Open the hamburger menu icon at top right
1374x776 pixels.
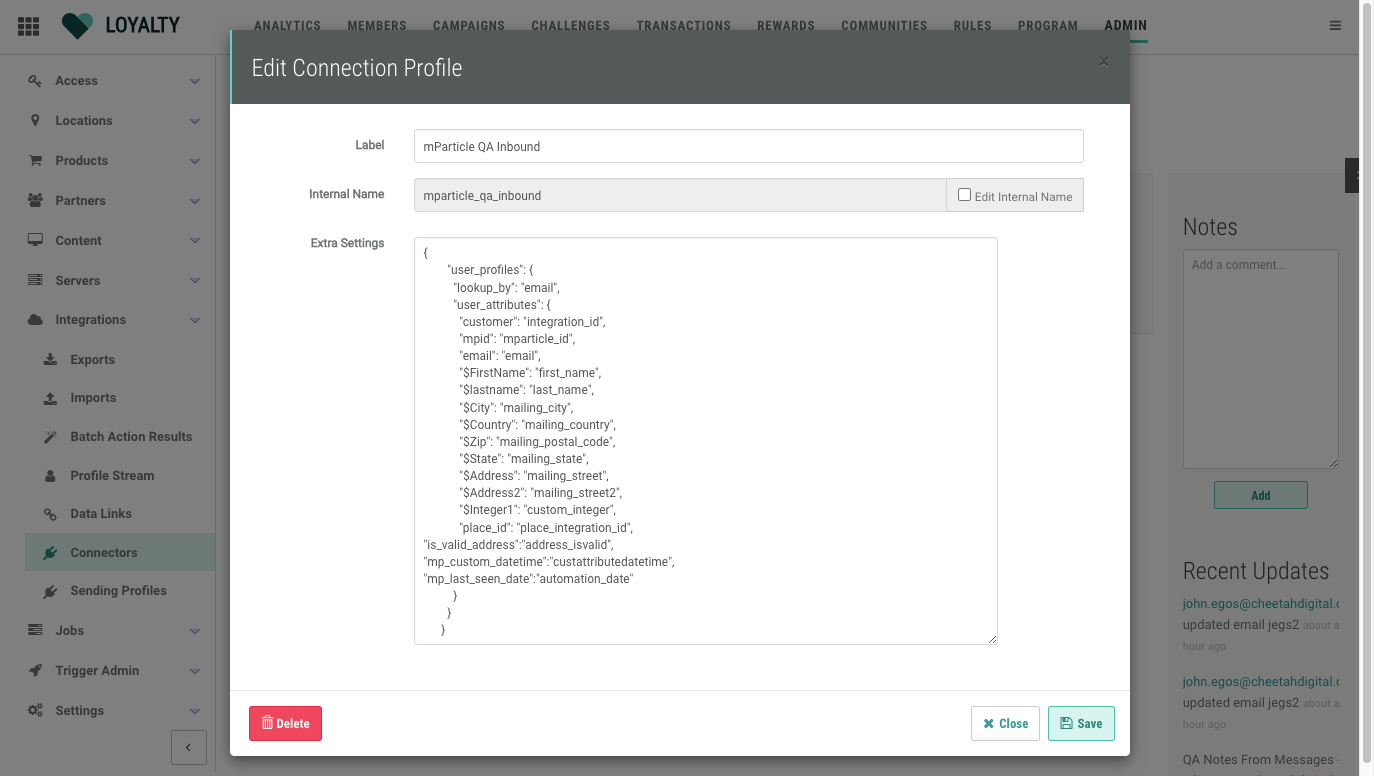(1335, 26)
